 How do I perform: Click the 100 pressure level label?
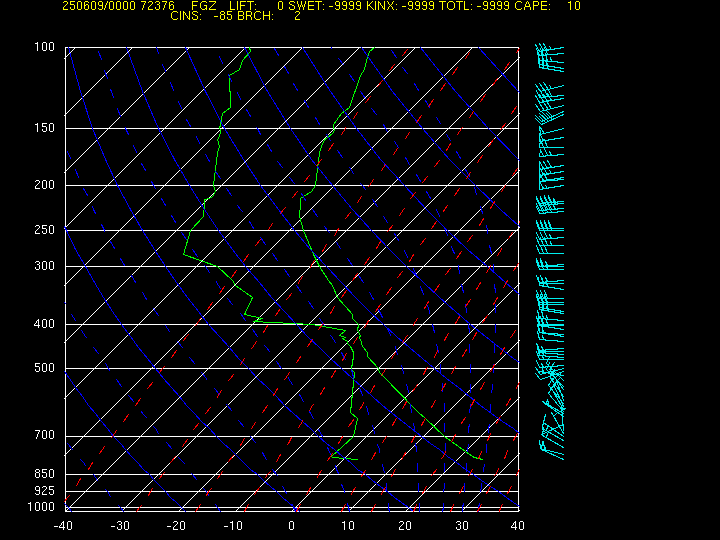click(45, 47)
